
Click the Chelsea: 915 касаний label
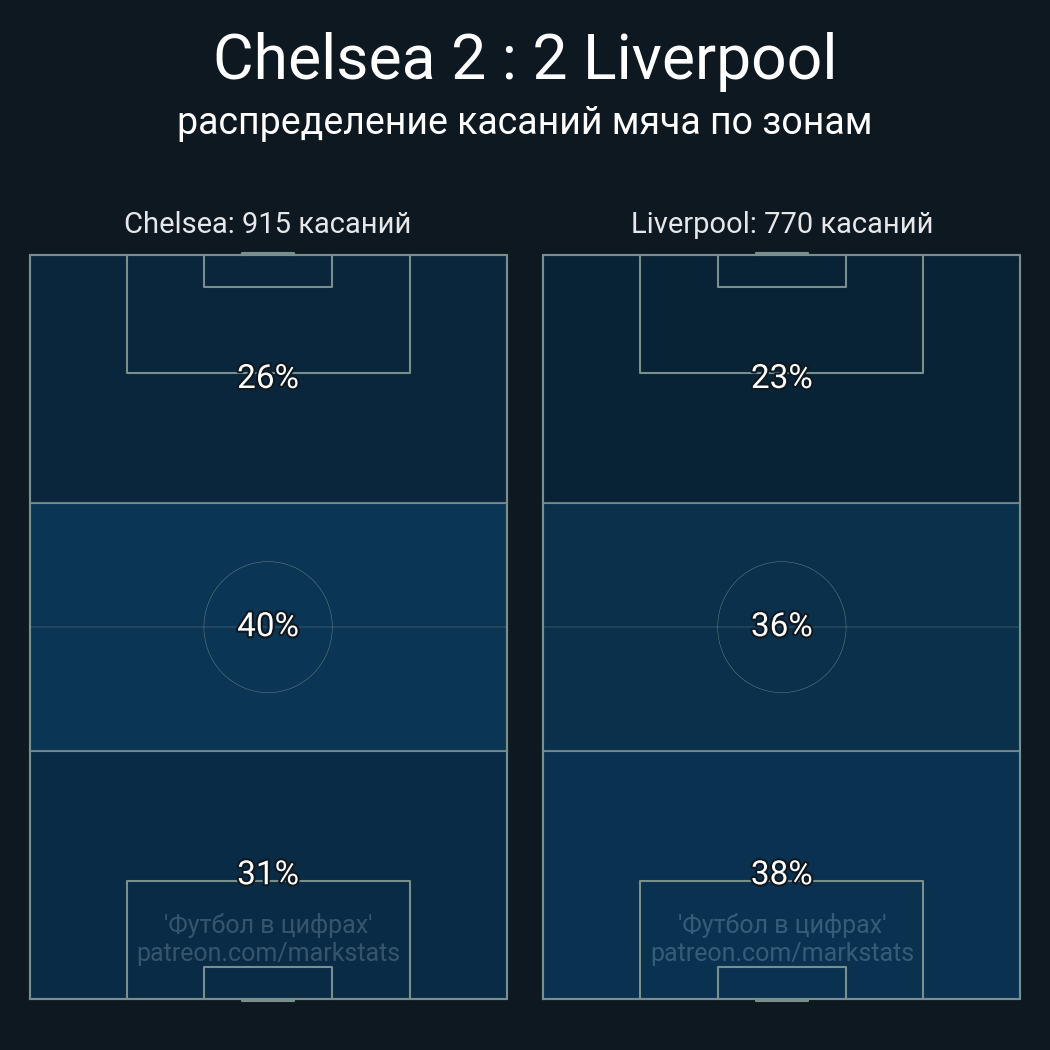point(267,223)
